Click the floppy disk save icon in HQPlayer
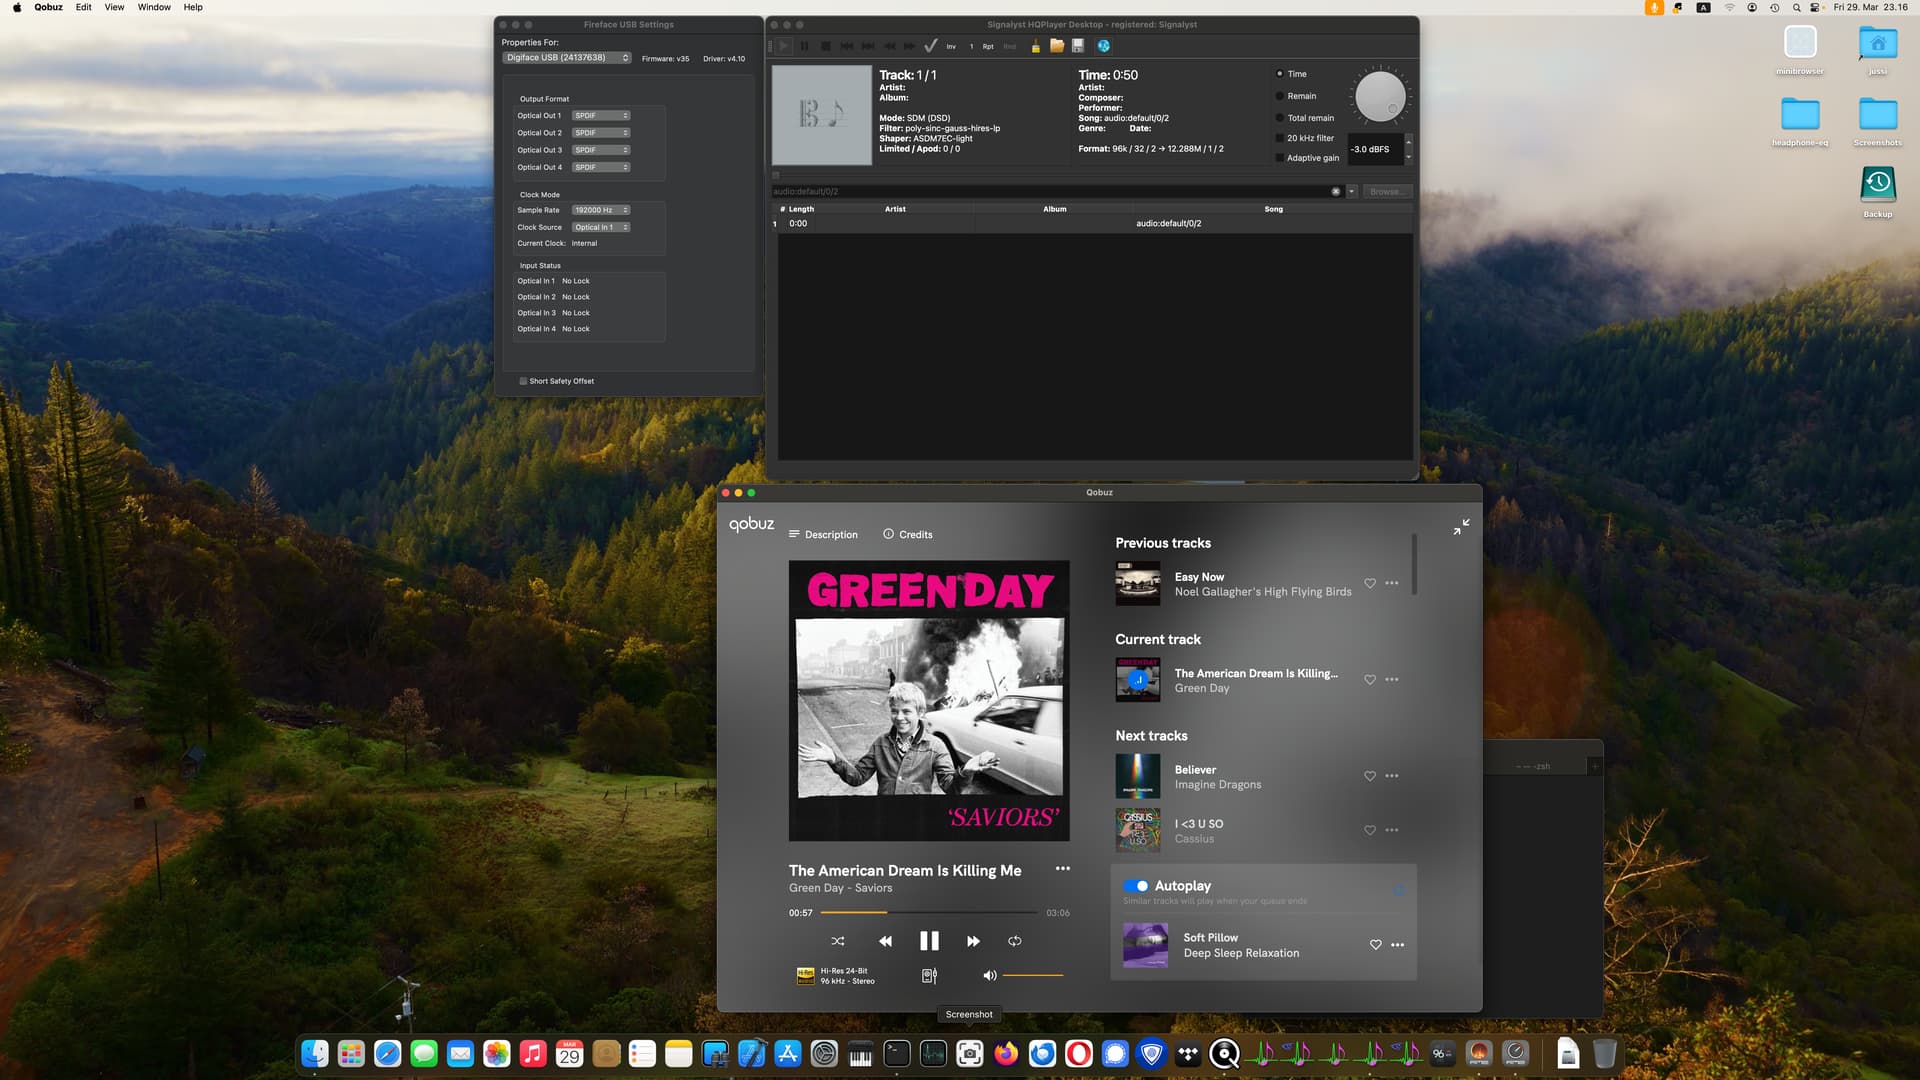Screen dimensions: 1920x1080 [x=1078, y=46]
